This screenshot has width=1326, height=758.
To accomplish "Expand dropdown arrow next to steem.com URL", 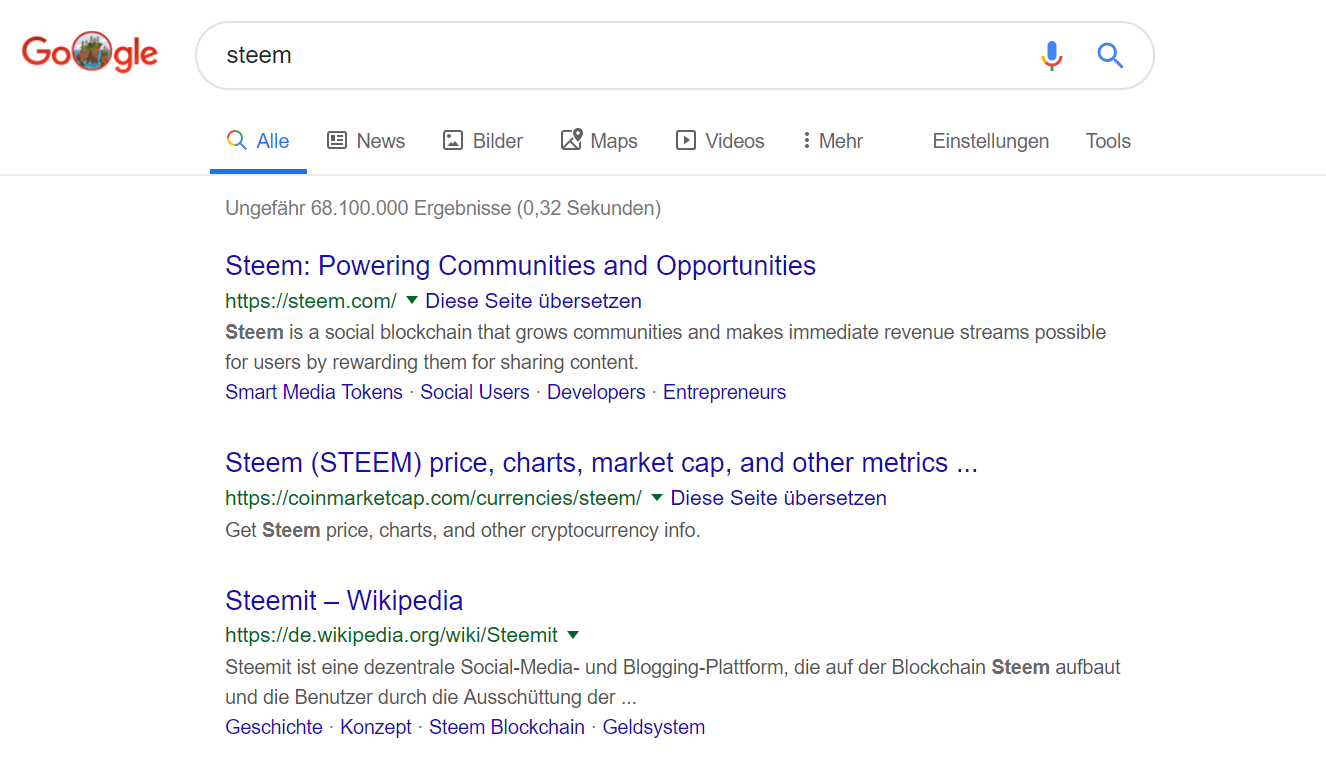I will tap(411, 300).
